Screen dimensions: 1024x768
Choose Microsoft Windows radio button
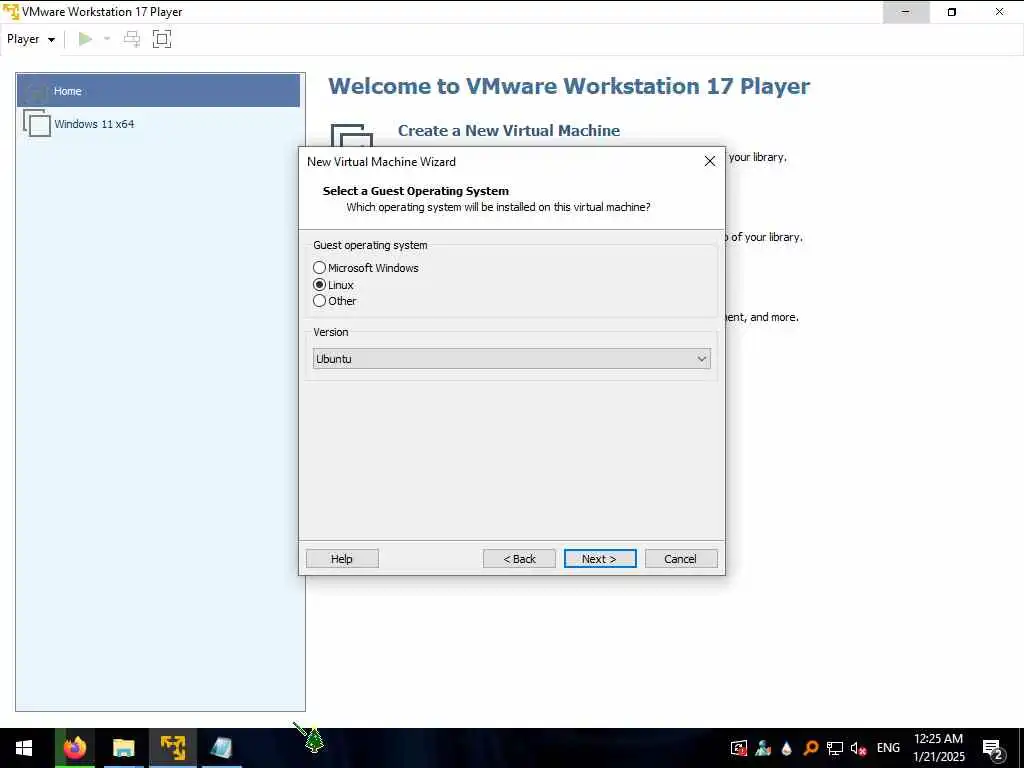pyautogui.click(x=319, y=268)
